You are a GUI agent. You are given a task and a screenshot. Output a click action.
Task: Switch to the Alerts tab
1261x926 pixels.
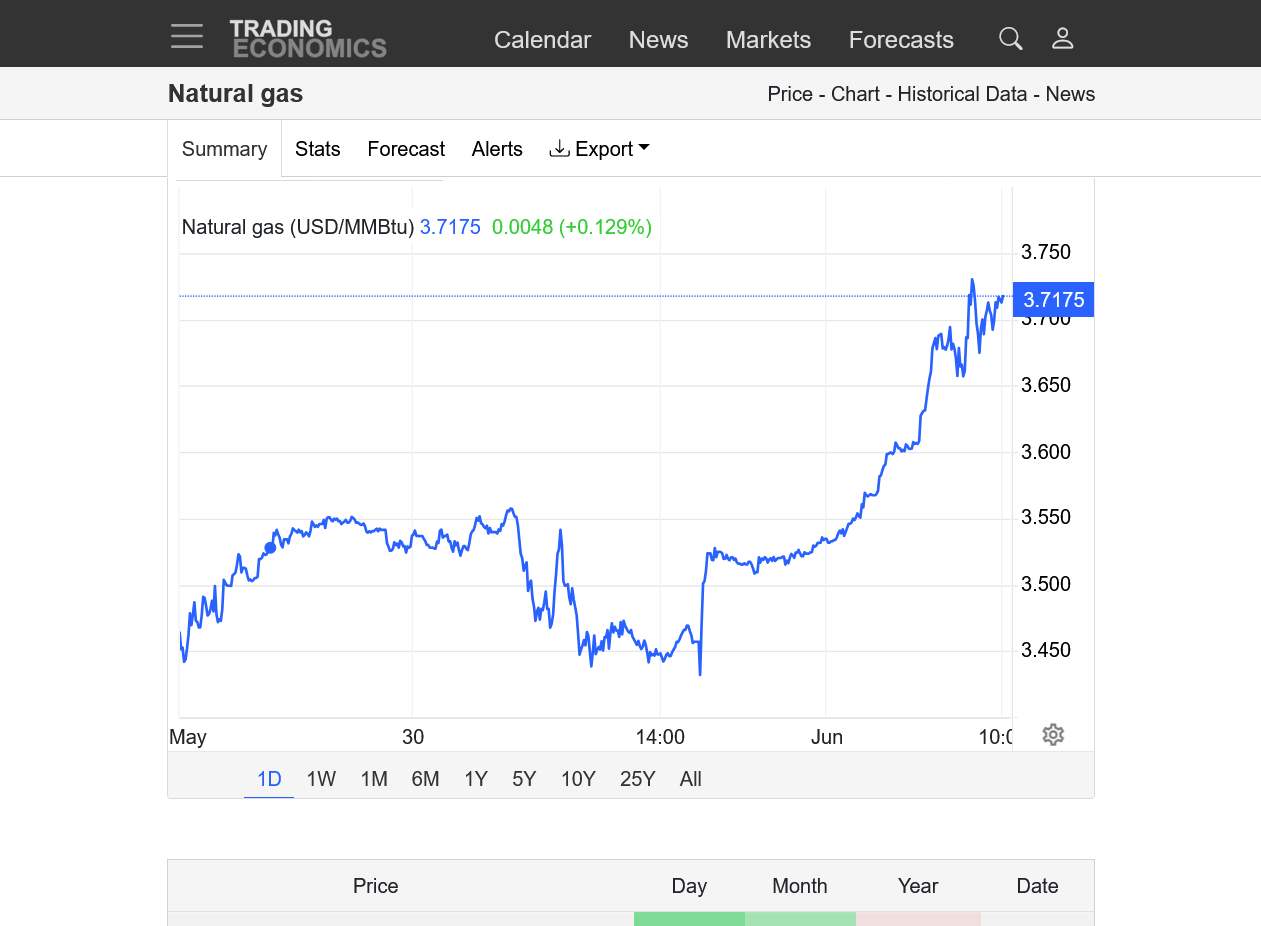pos(497,149)
